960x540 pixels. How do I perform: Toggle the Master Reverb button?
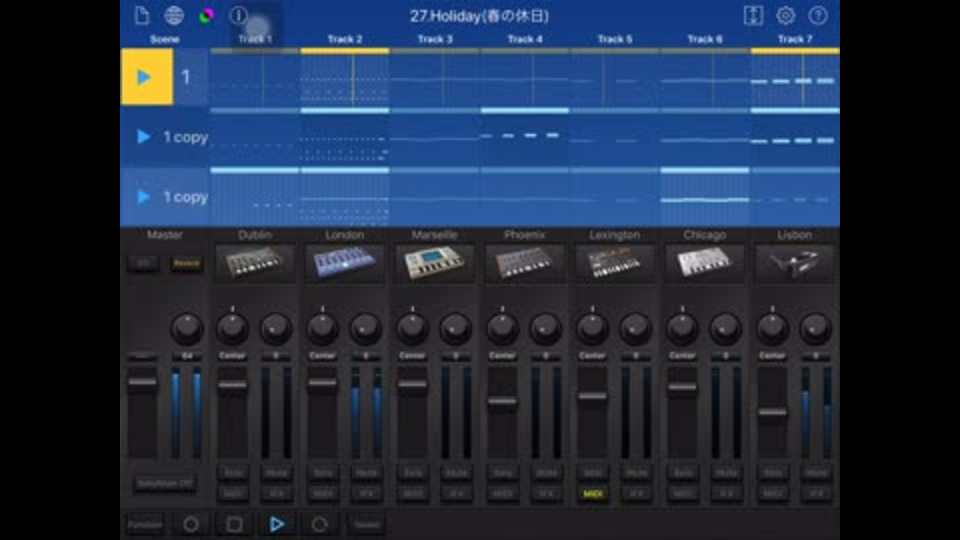coord(186,263)
